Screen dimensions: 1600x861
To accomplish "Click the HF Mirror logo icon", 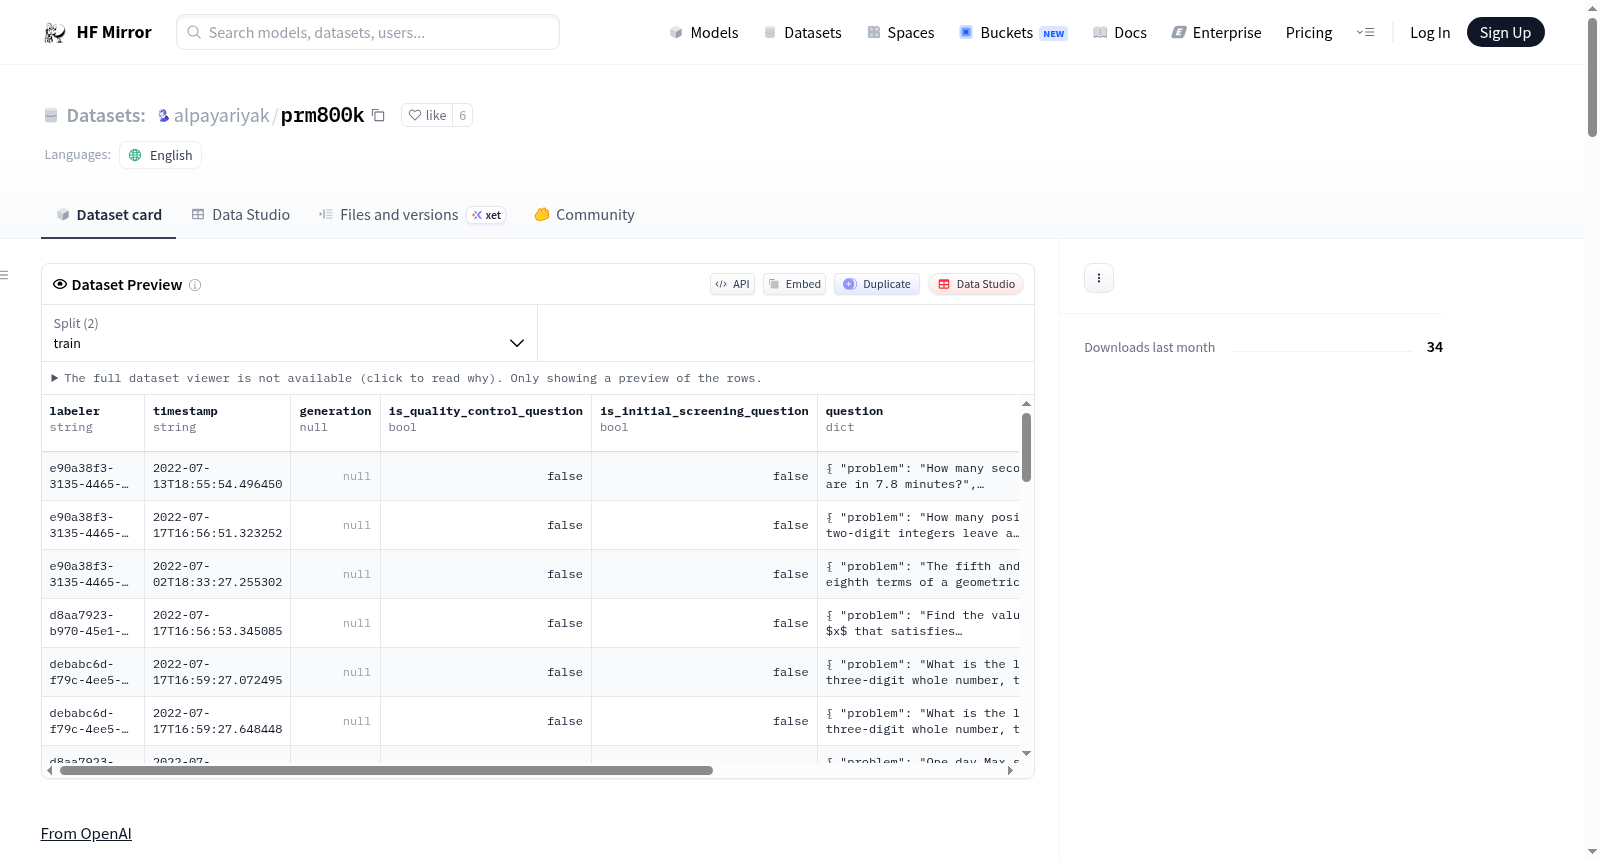I will pyautogui.click(x=55, y=33).
